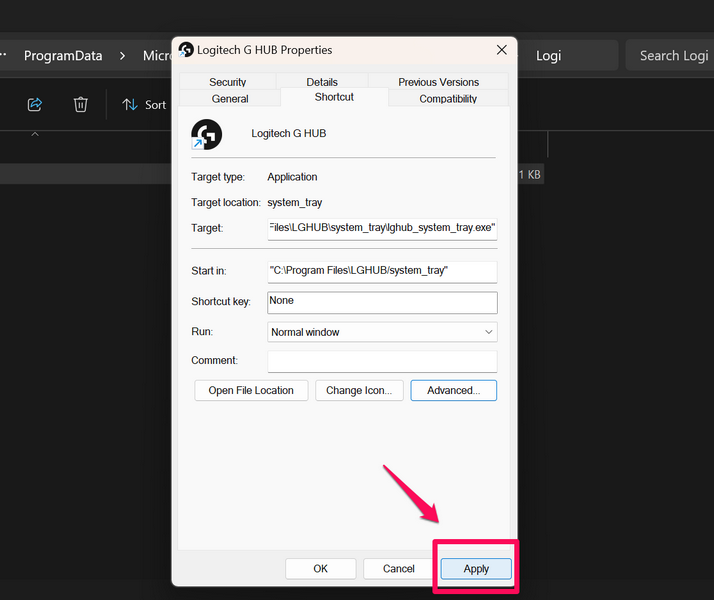Select the Previous Versions tab
The height and width of the screenshot is (600, 714).
[438, 82]
